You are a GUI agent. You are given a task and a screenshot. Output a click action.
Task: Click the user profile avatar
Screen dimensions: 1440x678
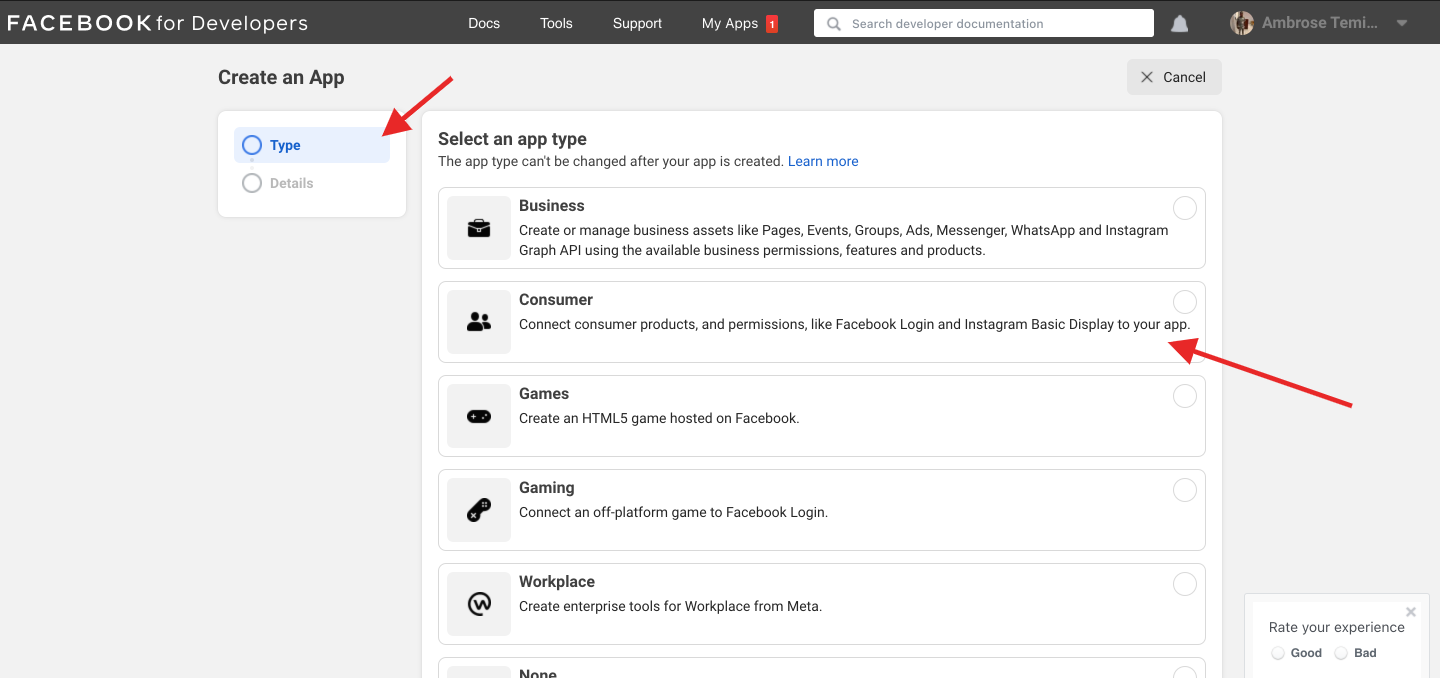(1242, 23)
